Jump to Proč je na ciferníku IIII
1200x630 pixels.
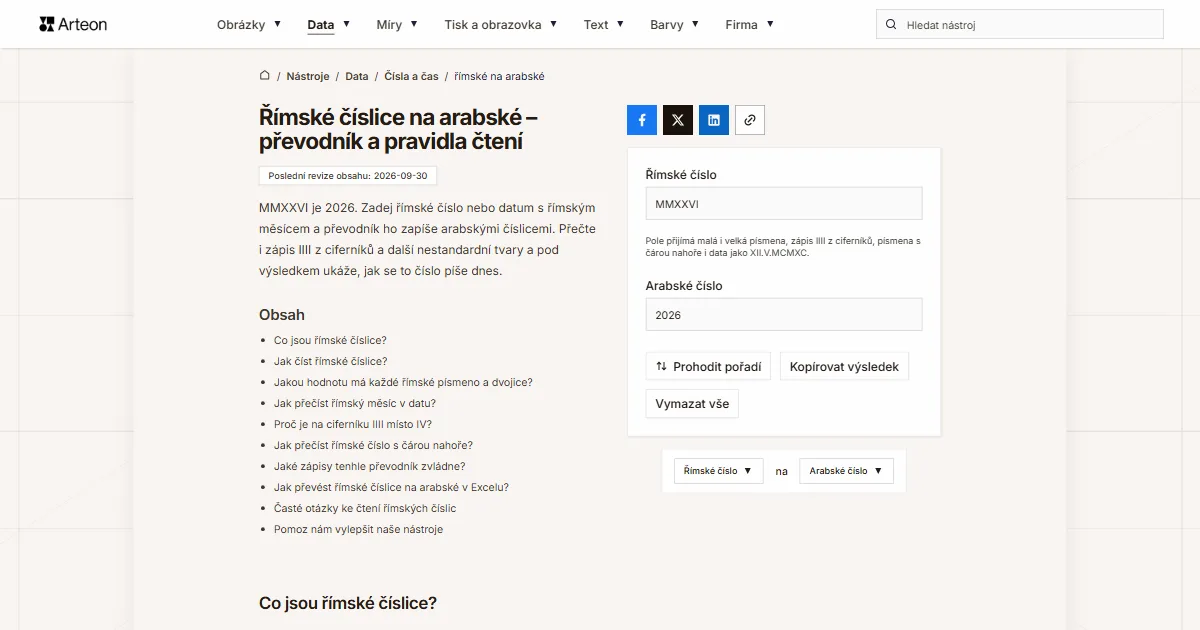pos(353,424)
